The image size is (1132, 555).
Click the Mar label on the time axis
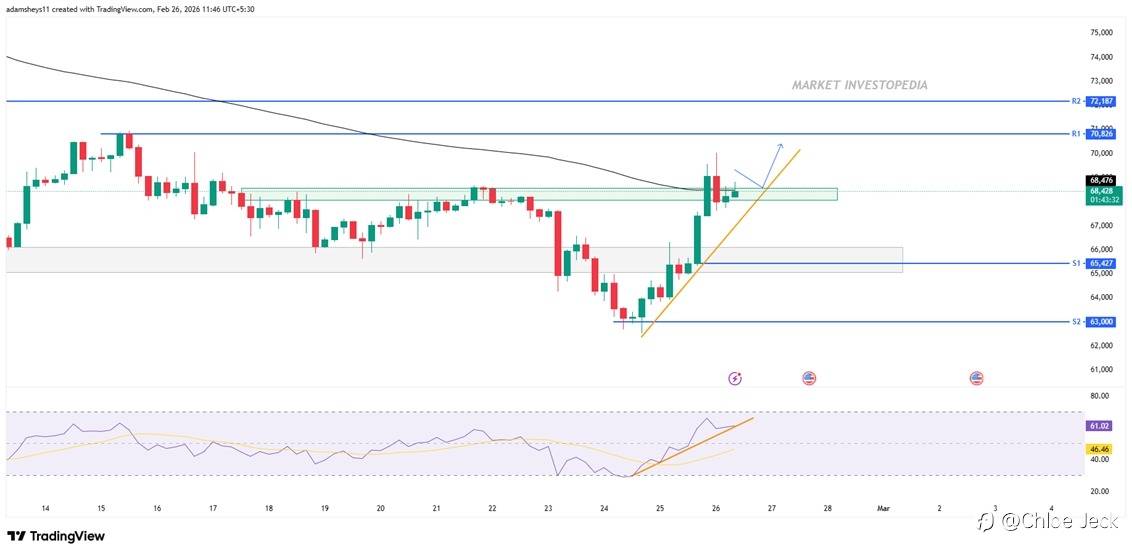pyautogui.click(x=883, y=509)
